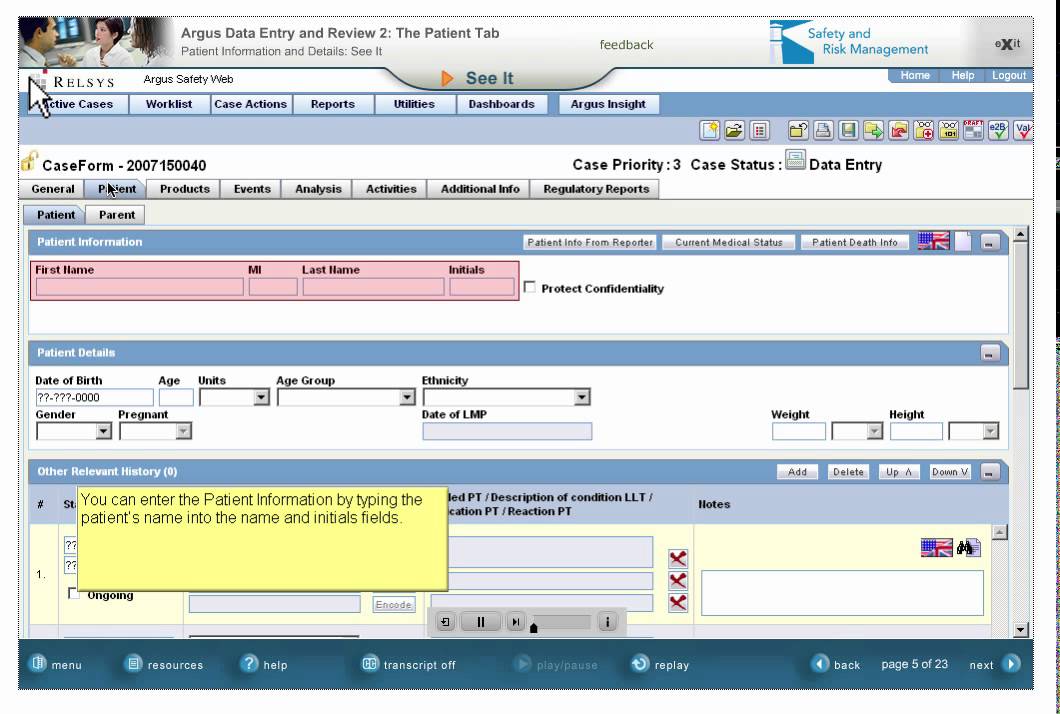Click the DRAFT report toolbar icon
Viewport: 1060px width, 714px height.
click(973, 130)
